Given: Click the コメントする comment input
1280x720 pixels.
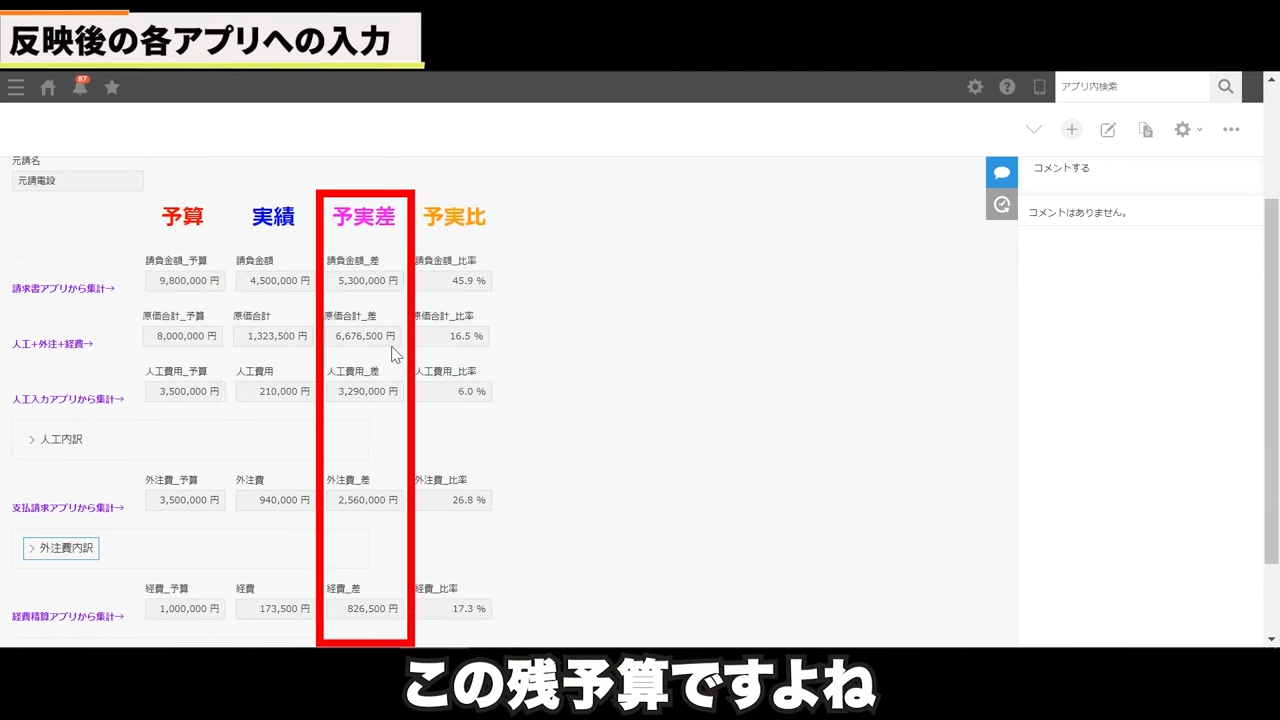Looking at the screenshot, I should 1140,168.
